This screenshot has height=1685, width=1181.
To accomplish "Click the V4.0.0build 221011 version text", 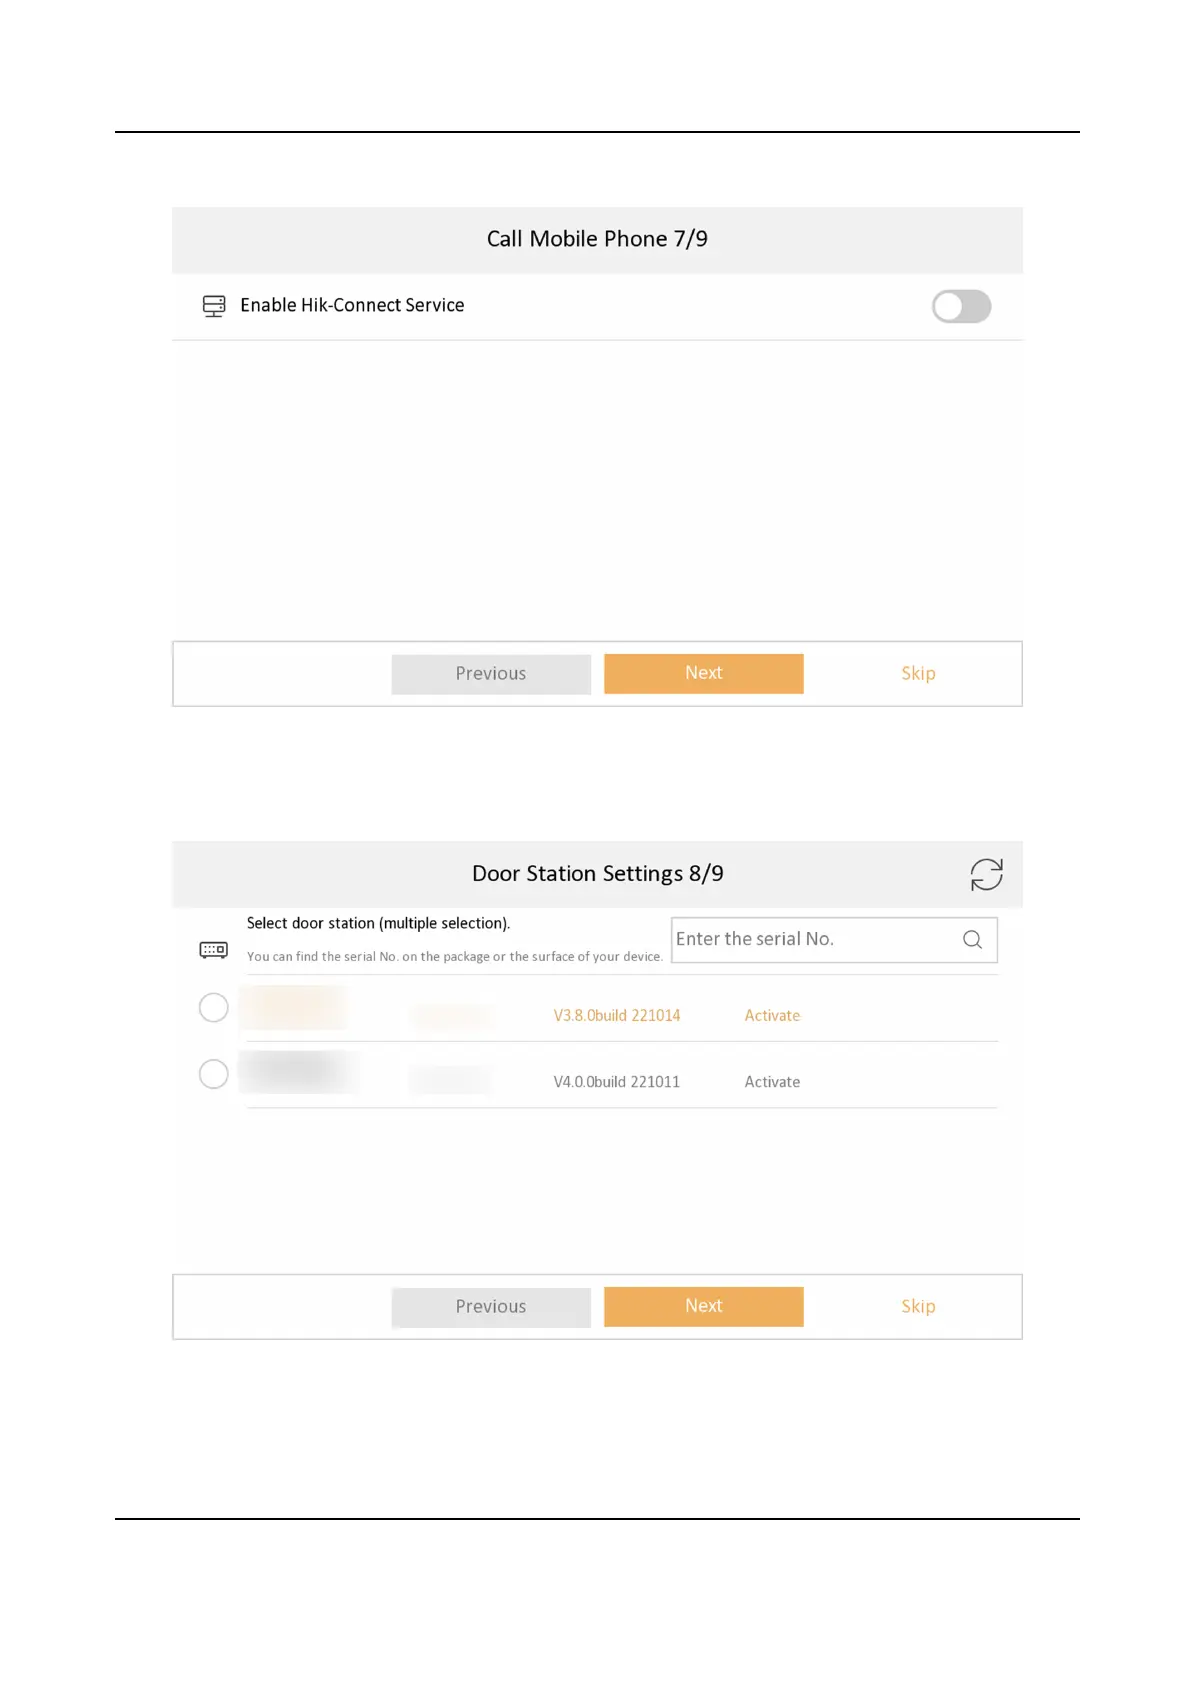I will (617, 1082).
